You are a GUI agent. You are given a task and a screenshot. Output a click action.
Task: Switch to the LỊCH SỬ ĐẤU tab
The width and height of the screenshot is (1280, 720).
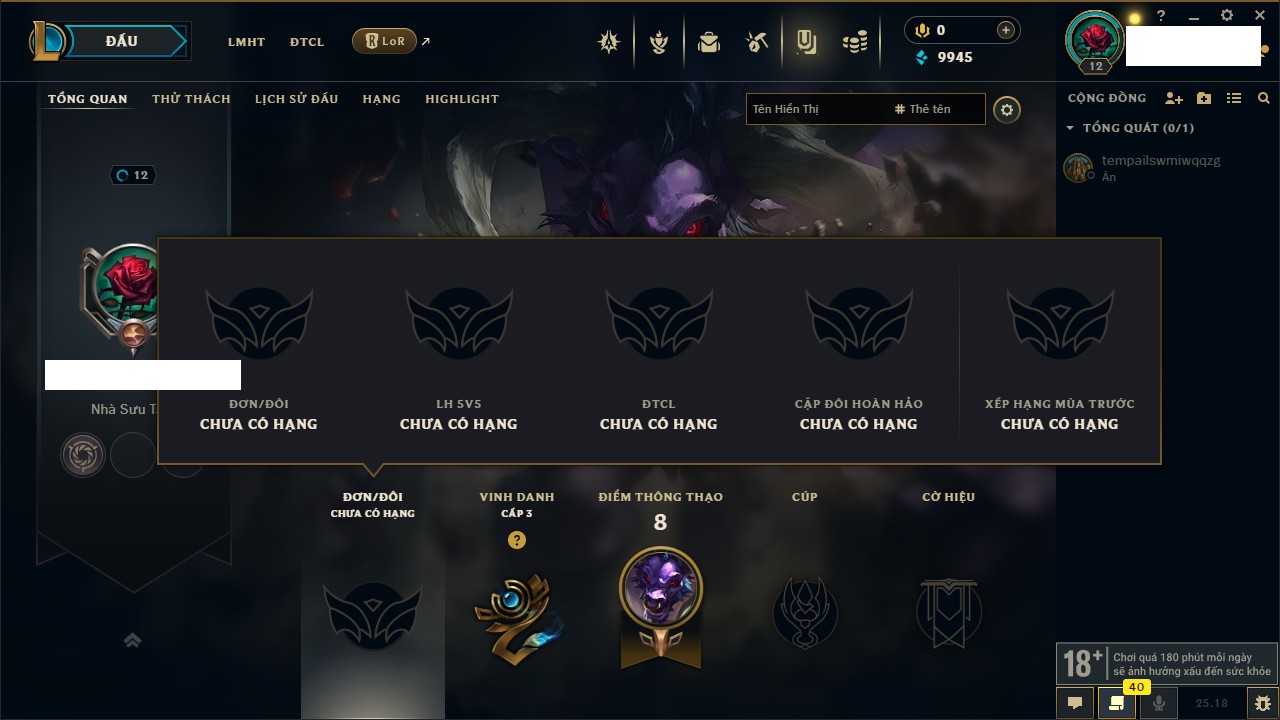tap(296, 99)
